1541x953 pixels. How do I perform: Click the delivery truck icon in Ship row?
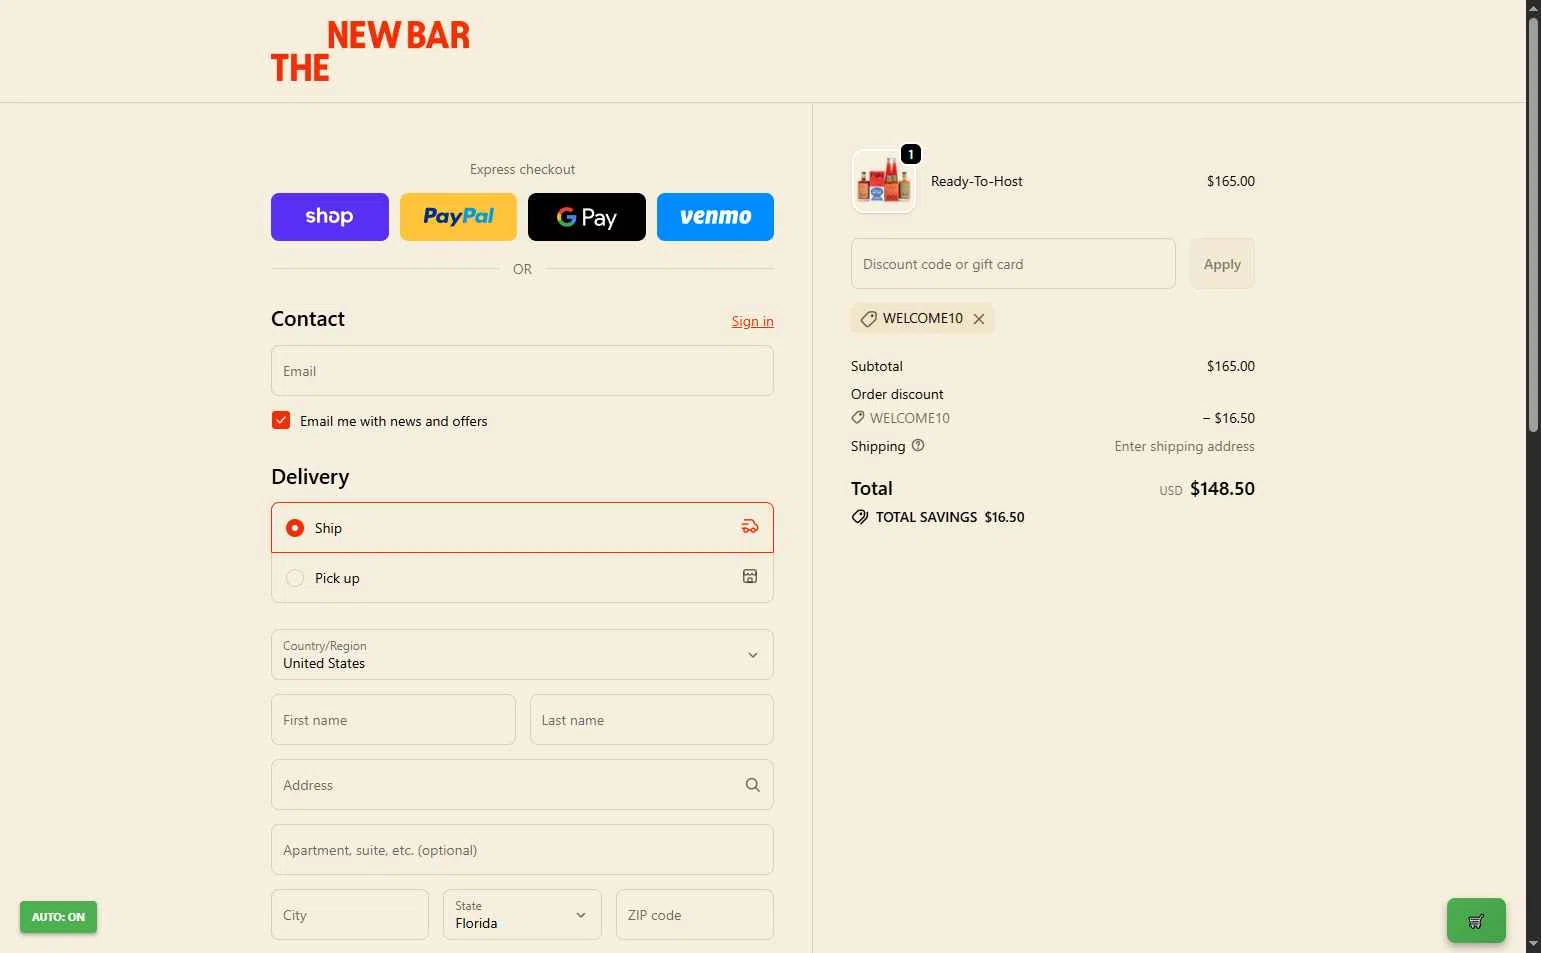pyautogui.click(x=750, y=527)
